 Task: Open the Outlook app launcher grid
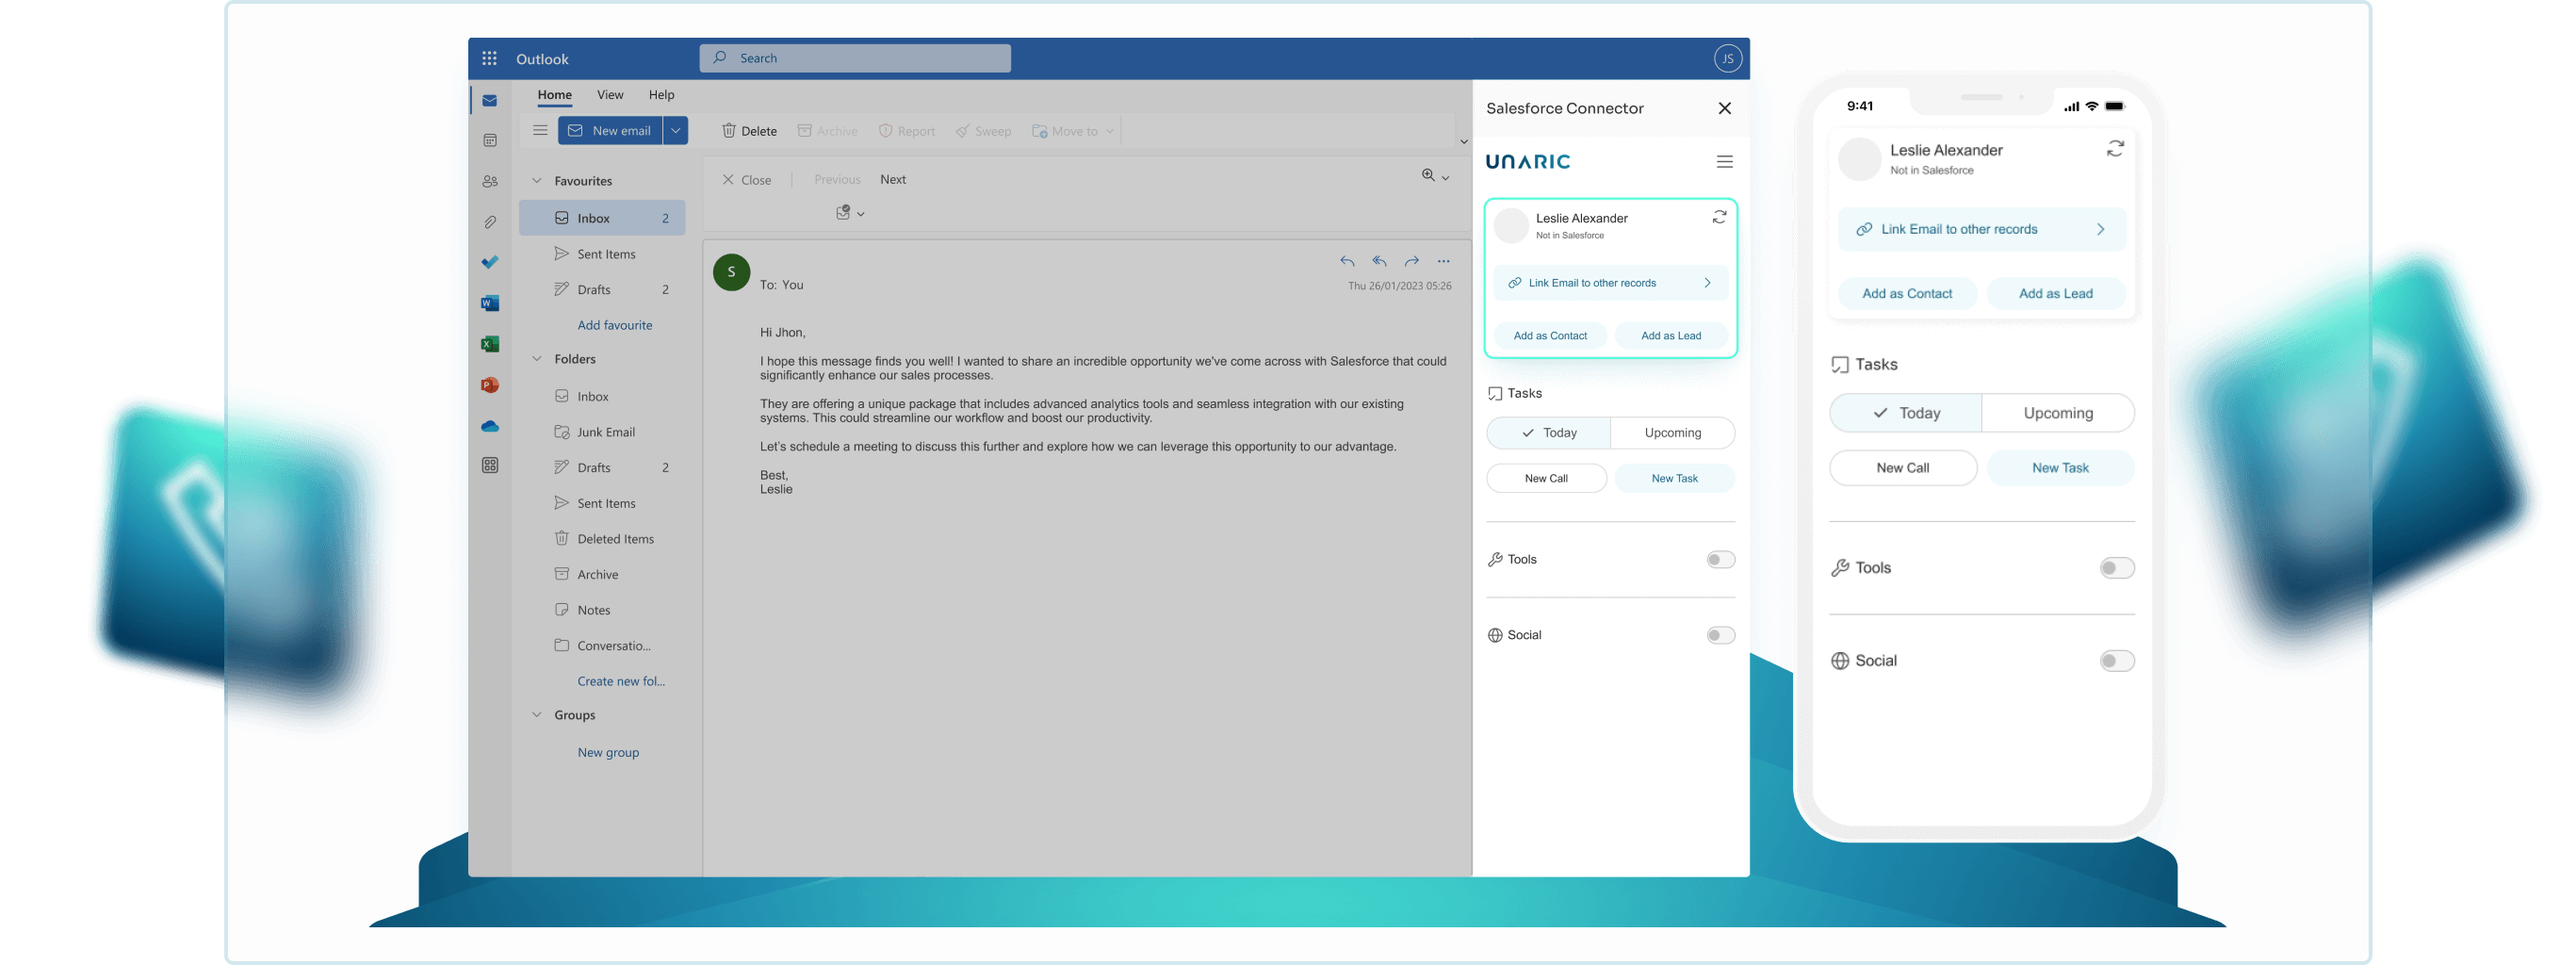489,58
